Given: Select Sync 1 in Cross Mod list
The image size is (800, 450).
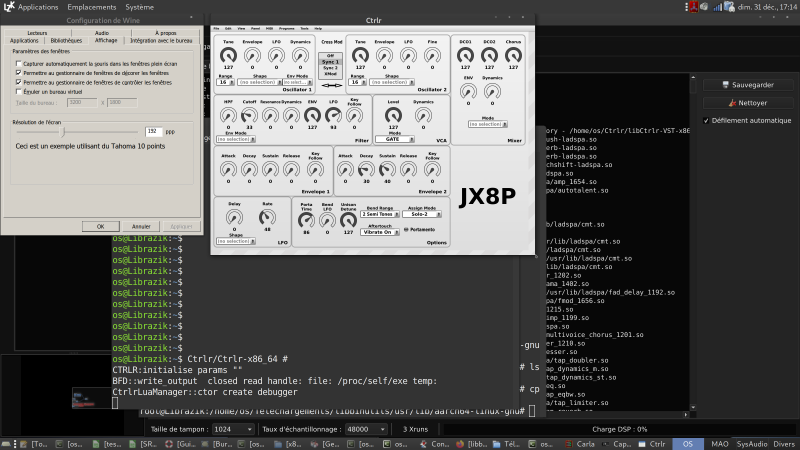Looking at the screenshot, I should point(331,62).
